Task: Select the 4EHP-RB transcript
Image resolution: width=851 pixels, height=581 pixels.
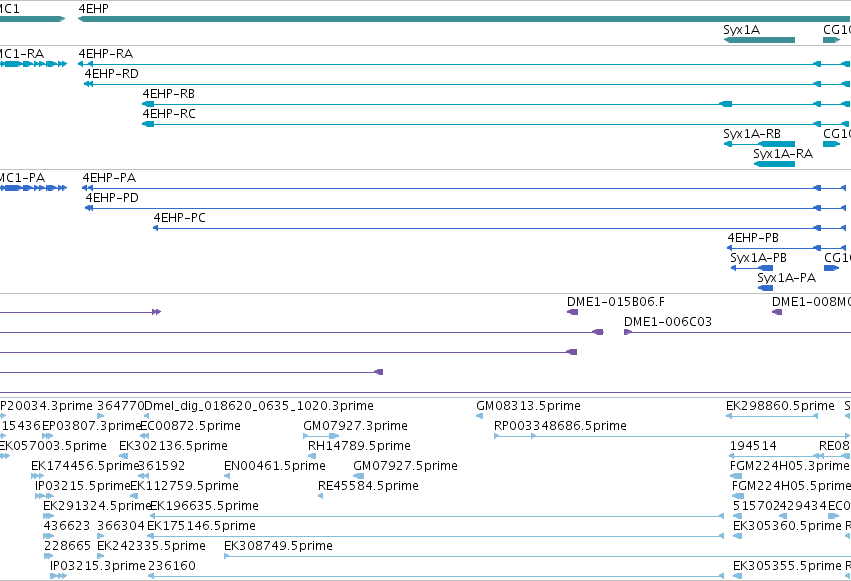Action: tap(497, 104)
